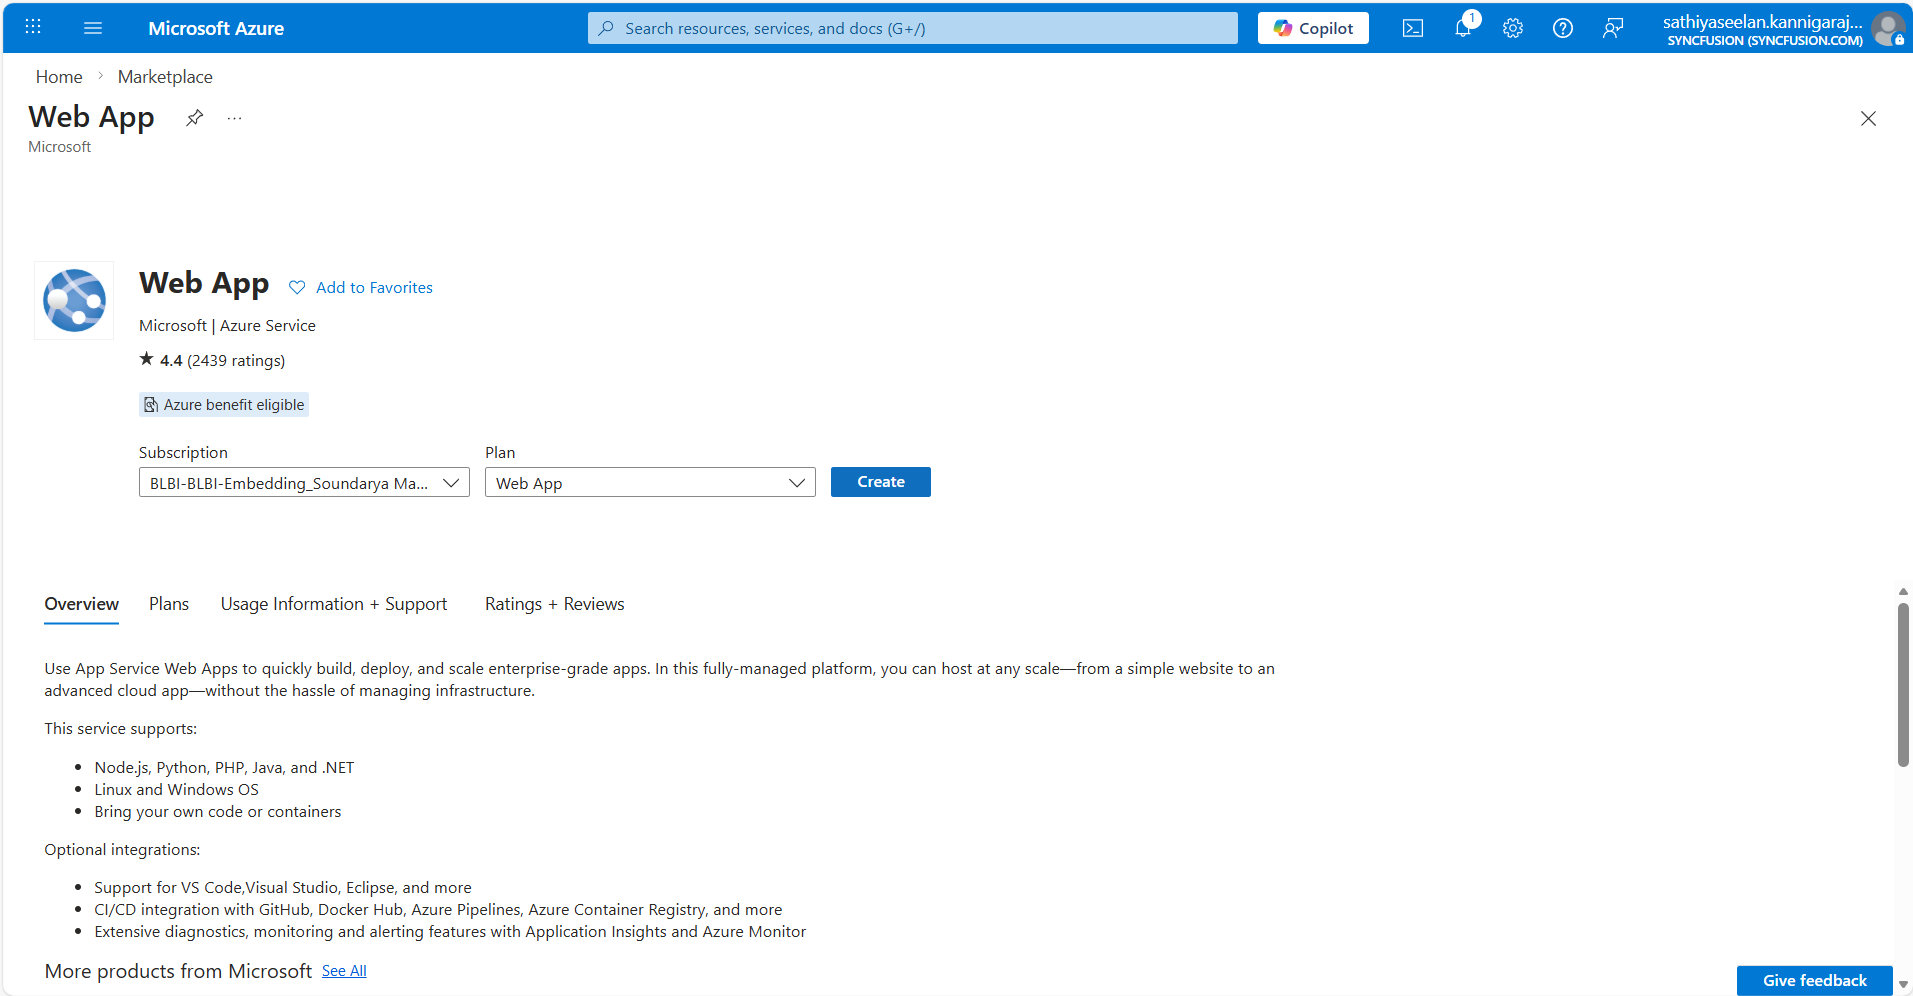The width and height of the screenshot is (1913, 996).
Task: Open Cloud Shell from the top bar
Action: pyautogui.click(x=1413, y=28)
